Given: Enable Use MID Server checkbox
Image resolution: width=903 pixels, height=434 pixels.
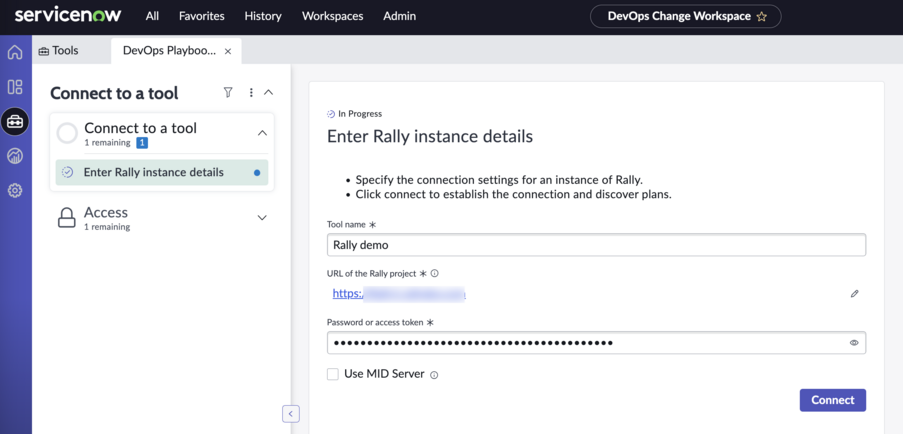Looking at the screenshot, I should (333, 374).
